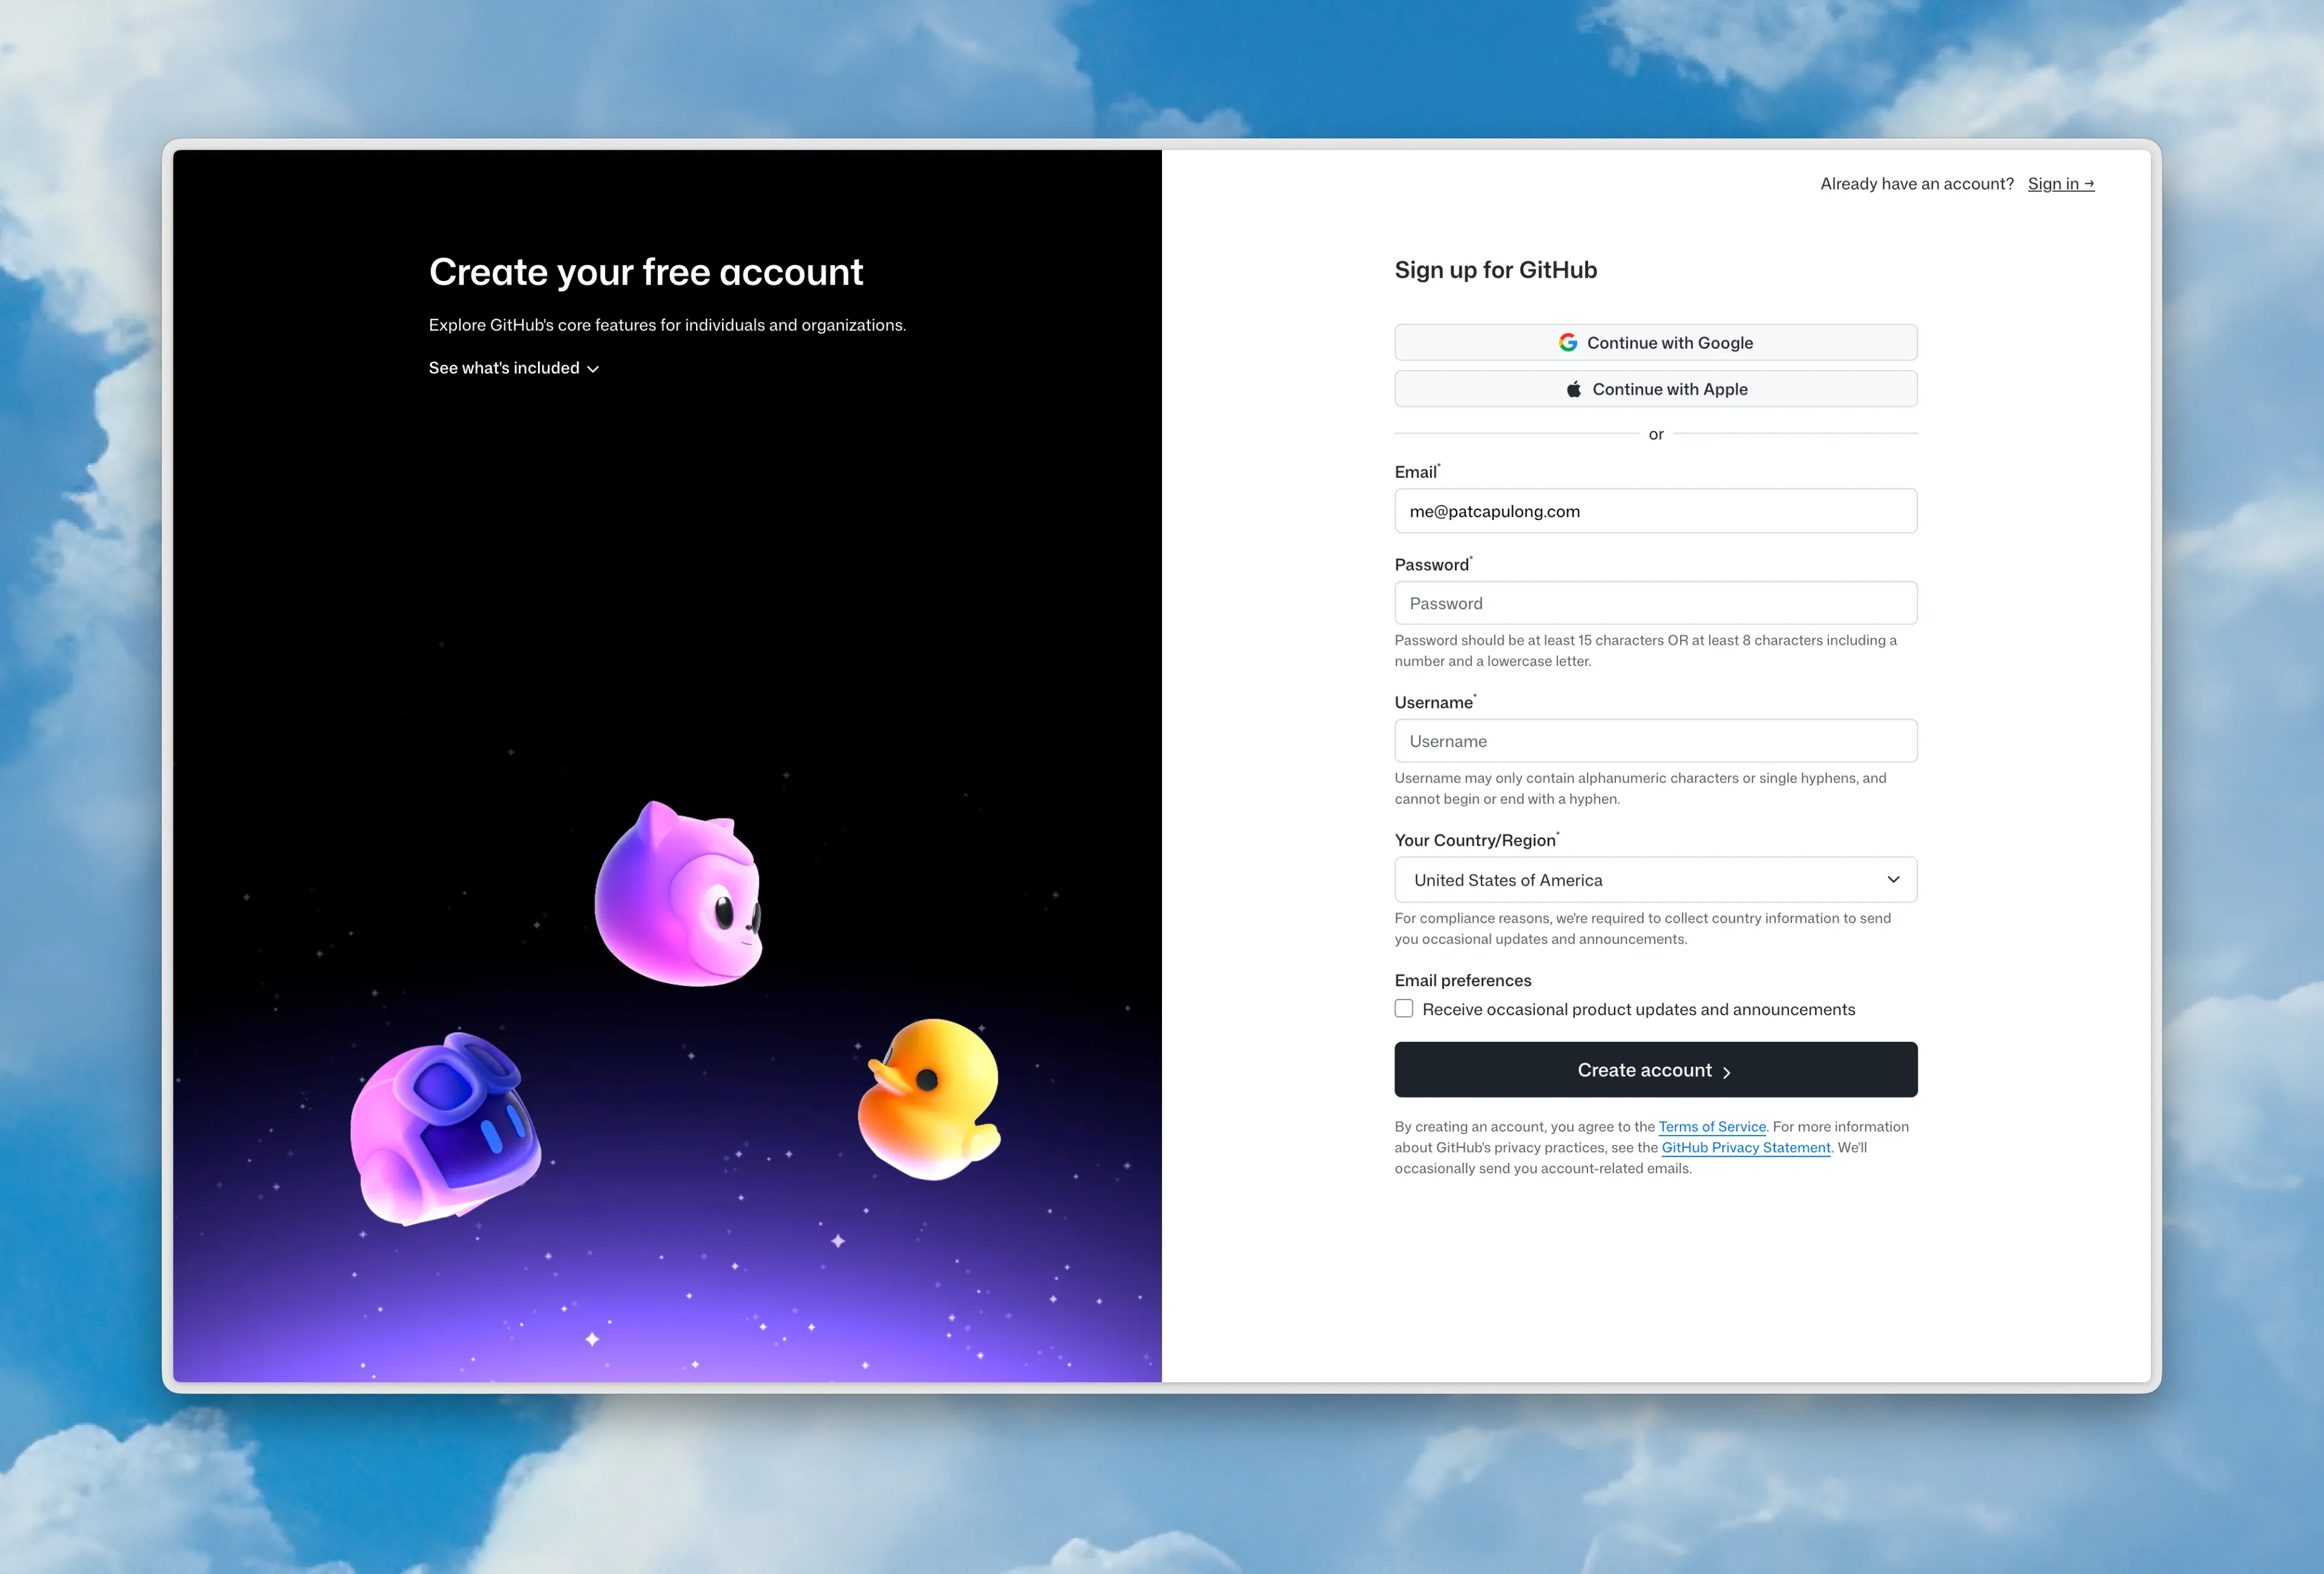Viewport: 2324px width, 1574px height.
Task: Continue with Google sign-up button
Action: click(x=1656, y=342)
